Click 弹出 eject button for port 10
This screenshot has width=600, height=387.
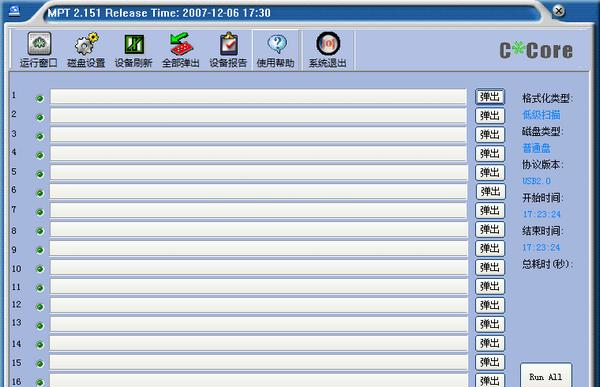tap(490, 267)
